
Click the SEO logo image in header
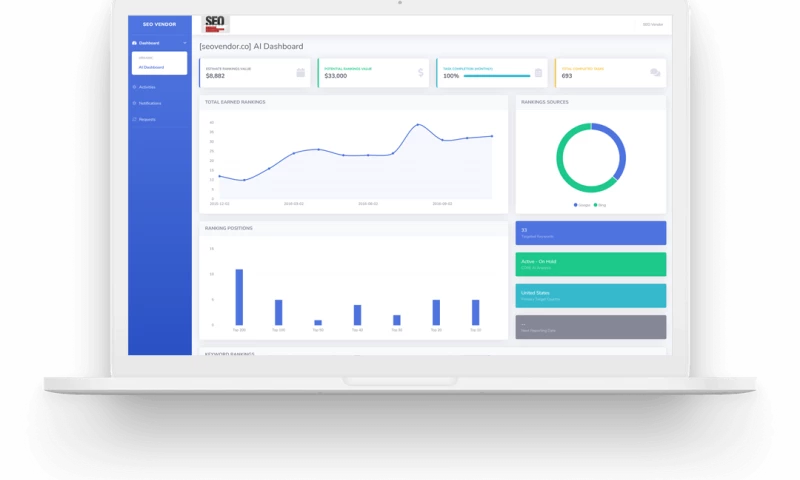coord(215,24)
